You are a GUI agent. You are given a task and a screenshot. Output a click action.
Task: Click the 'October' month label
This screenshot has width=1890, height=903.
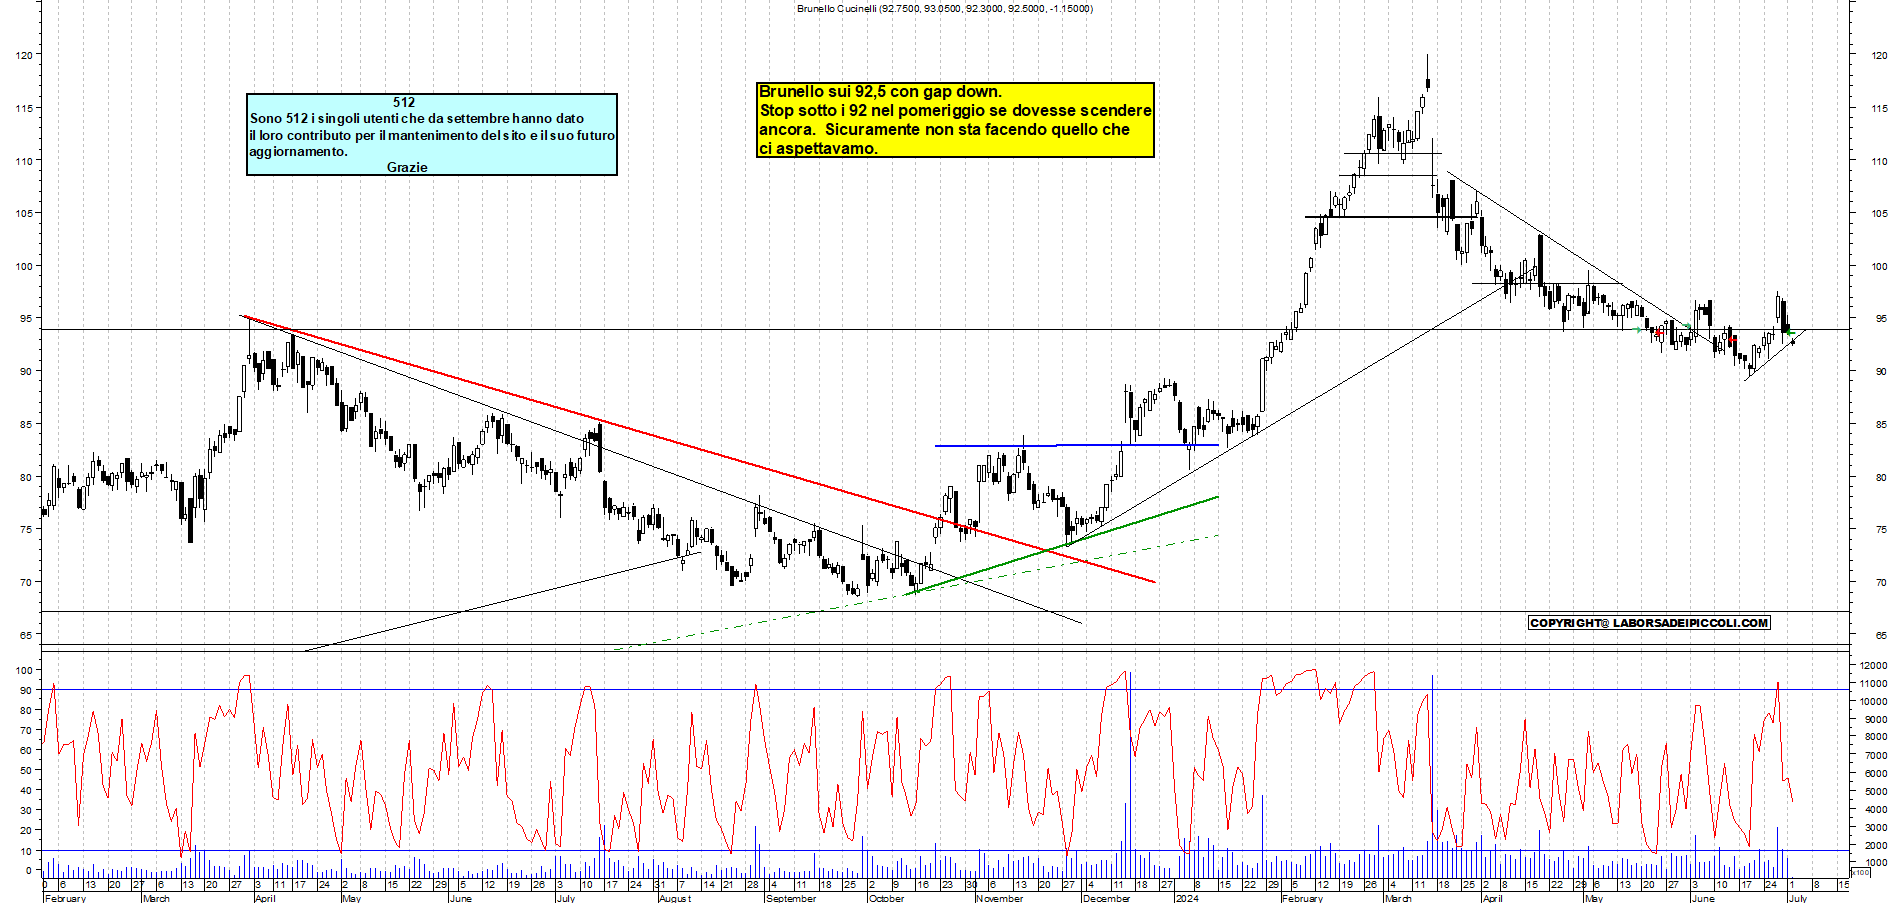pyautogui.click(x=886, y=898)
